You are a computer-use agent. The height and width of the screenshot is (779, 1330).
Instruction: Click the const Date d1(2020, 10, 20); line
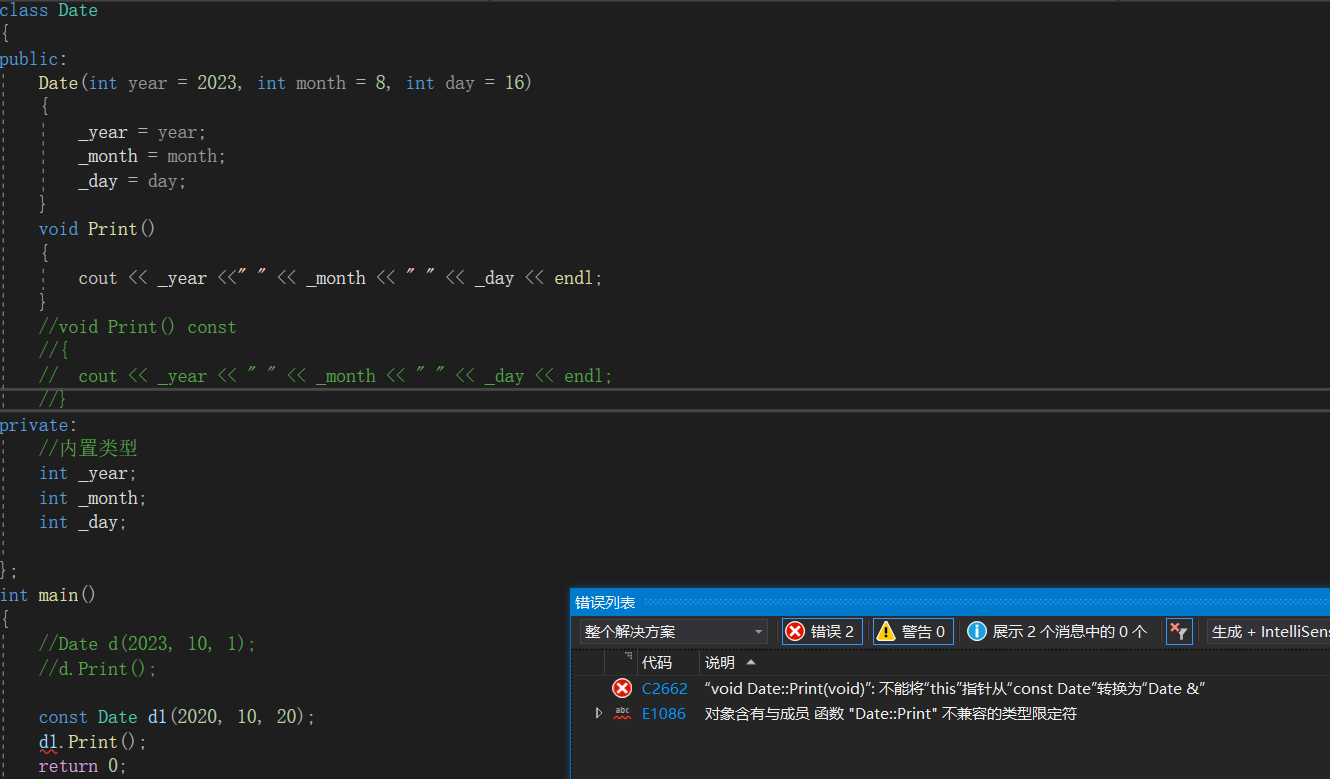(x=177, y=717)
